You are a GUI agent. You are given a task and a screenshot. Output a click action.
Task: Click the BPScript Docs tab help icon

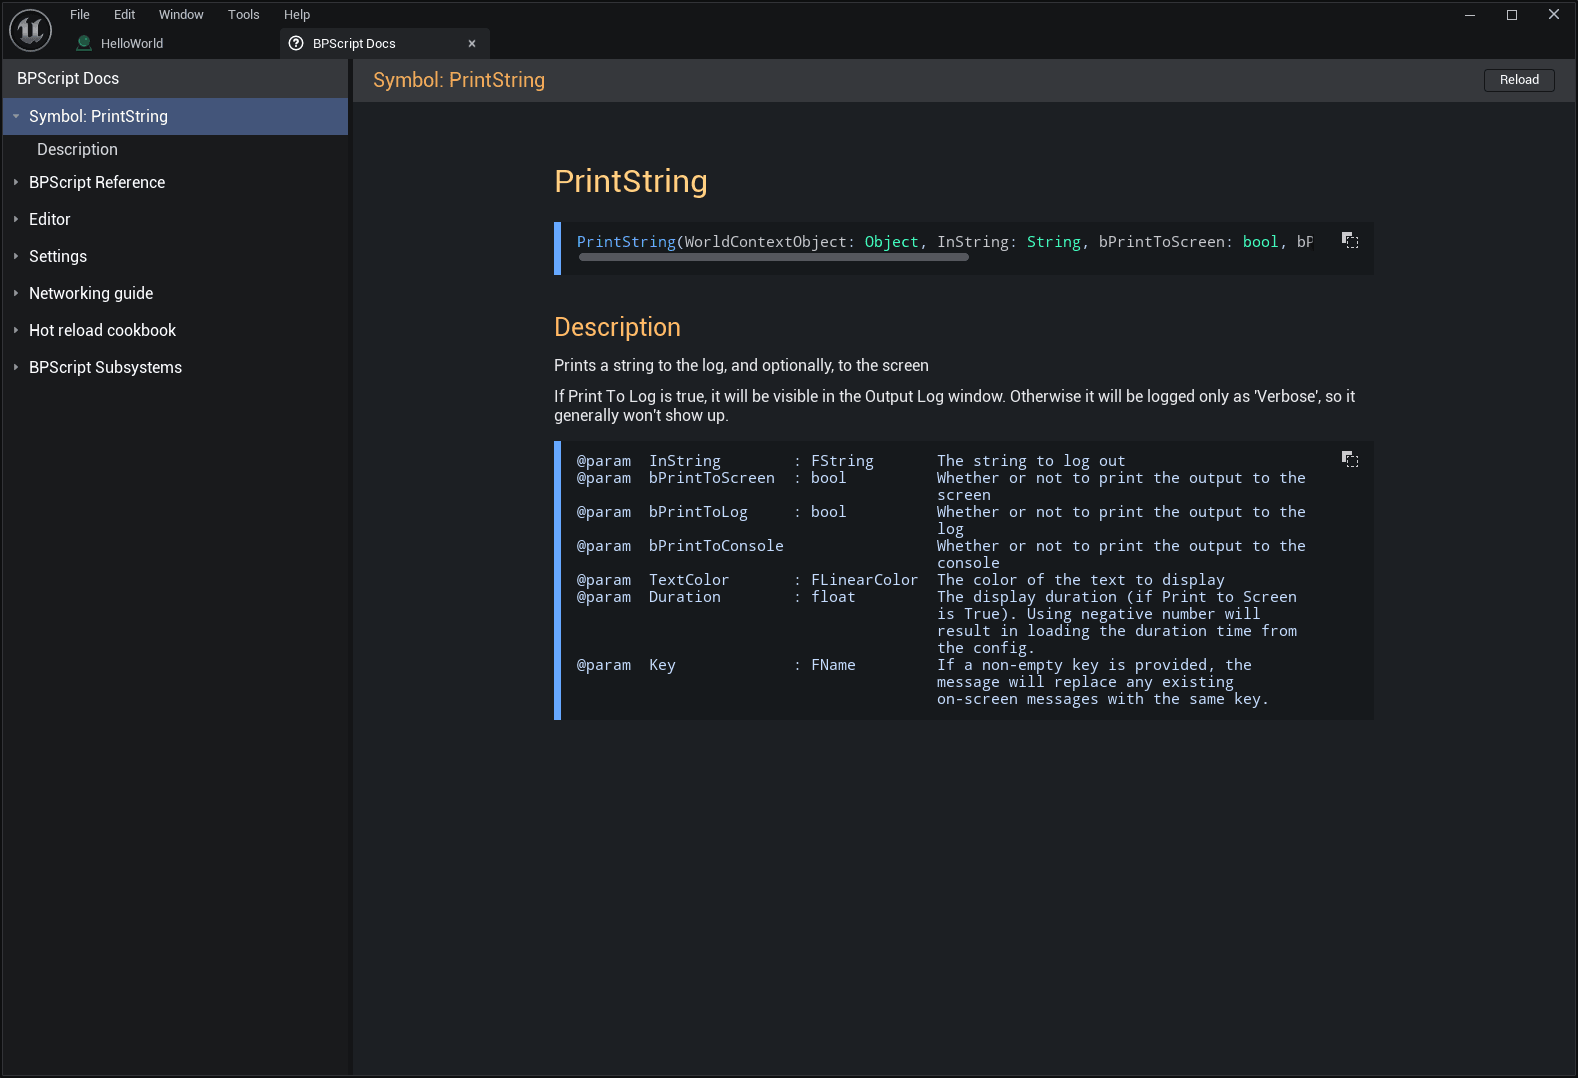click(296, 43)
